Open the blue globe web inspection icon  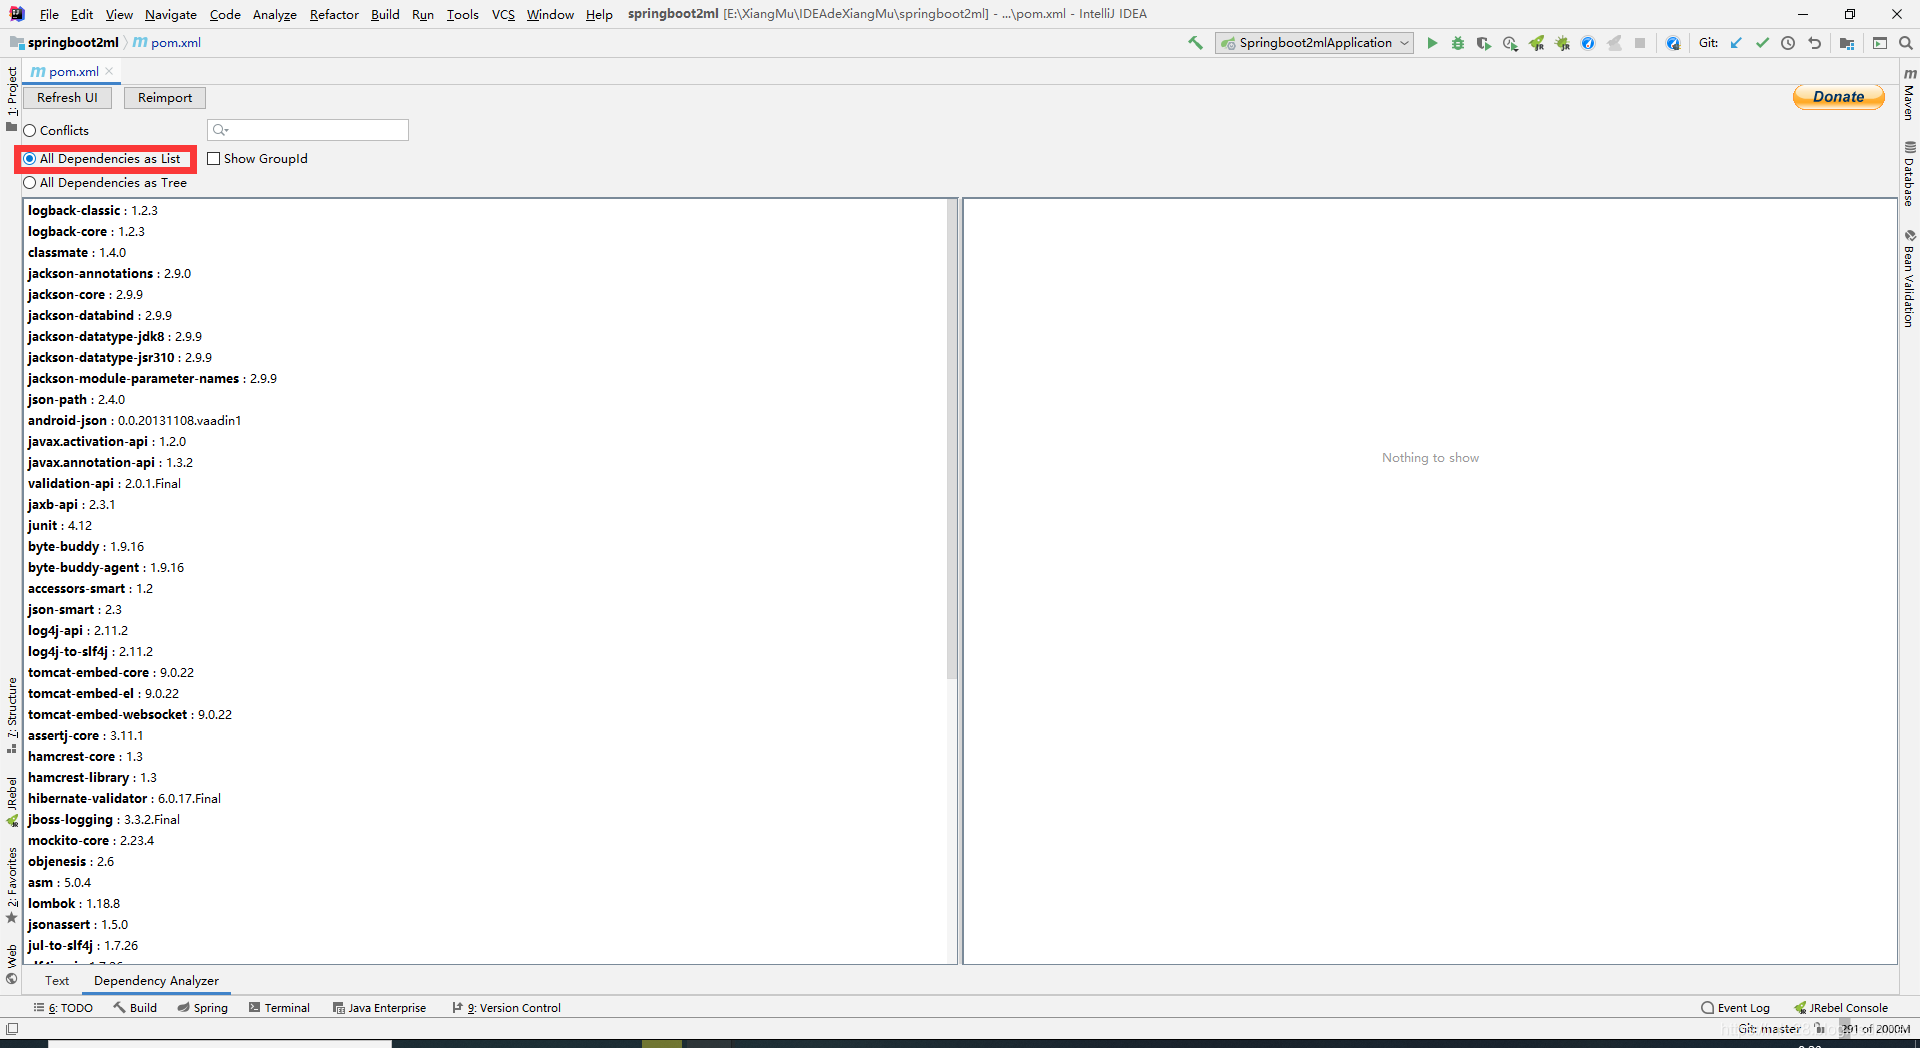tap(1673, 43)
